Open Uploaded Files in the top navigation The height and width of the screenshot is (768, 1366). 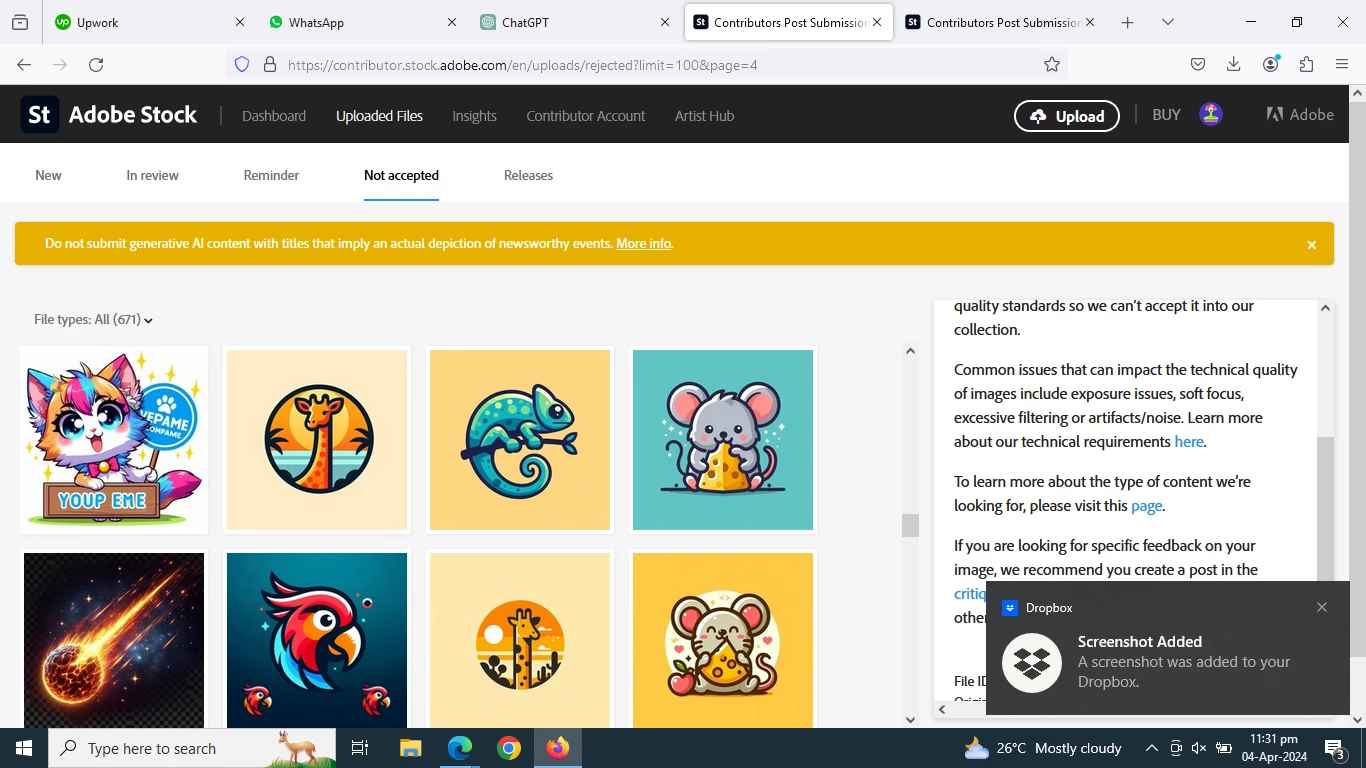pos(379,116)
